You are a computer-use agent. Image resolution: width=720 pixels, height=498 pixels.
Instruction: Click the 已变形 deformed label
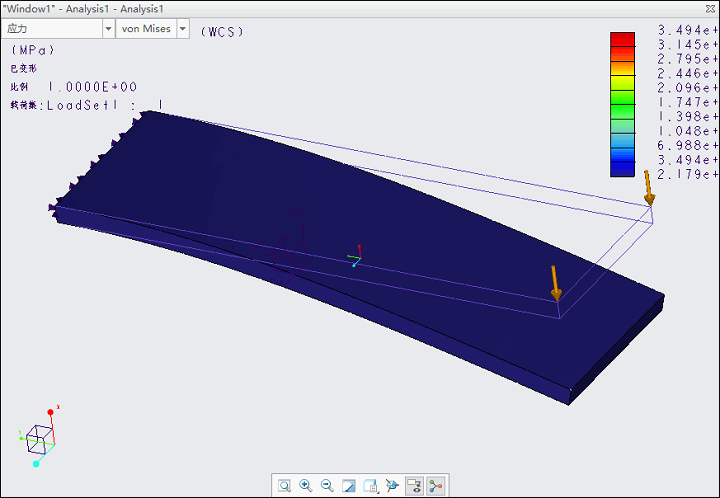(x=23, y=68)
